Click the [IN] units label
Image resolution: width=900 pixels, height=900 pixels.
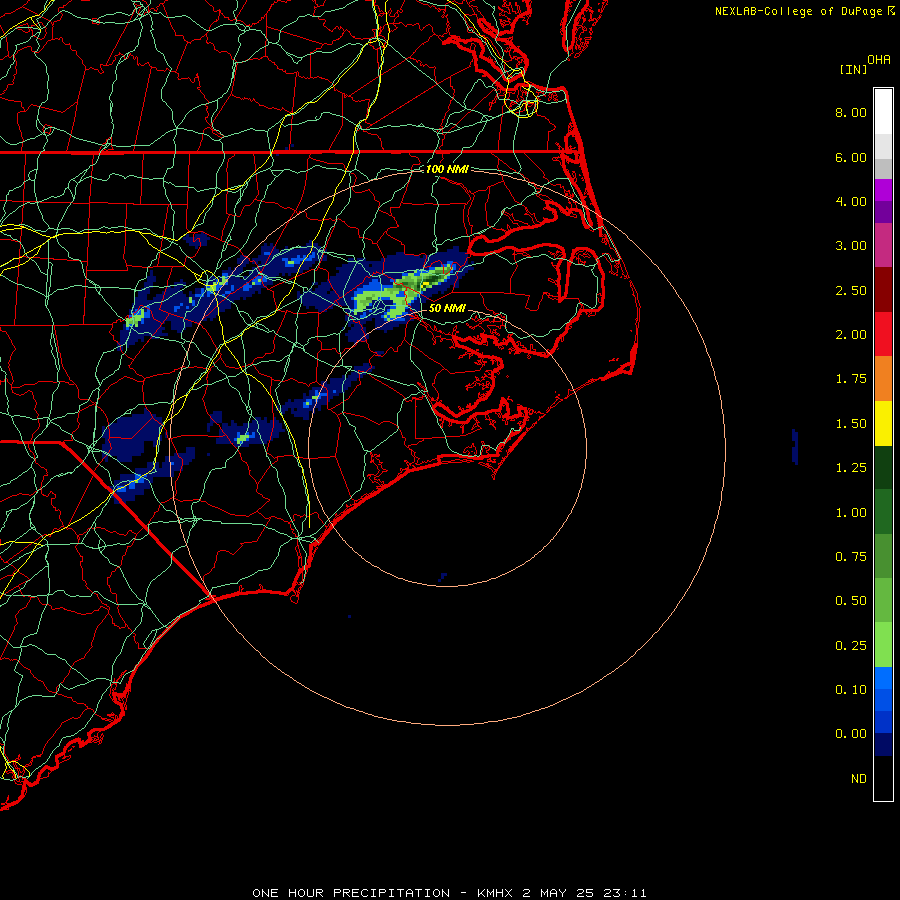pos(853,69)
